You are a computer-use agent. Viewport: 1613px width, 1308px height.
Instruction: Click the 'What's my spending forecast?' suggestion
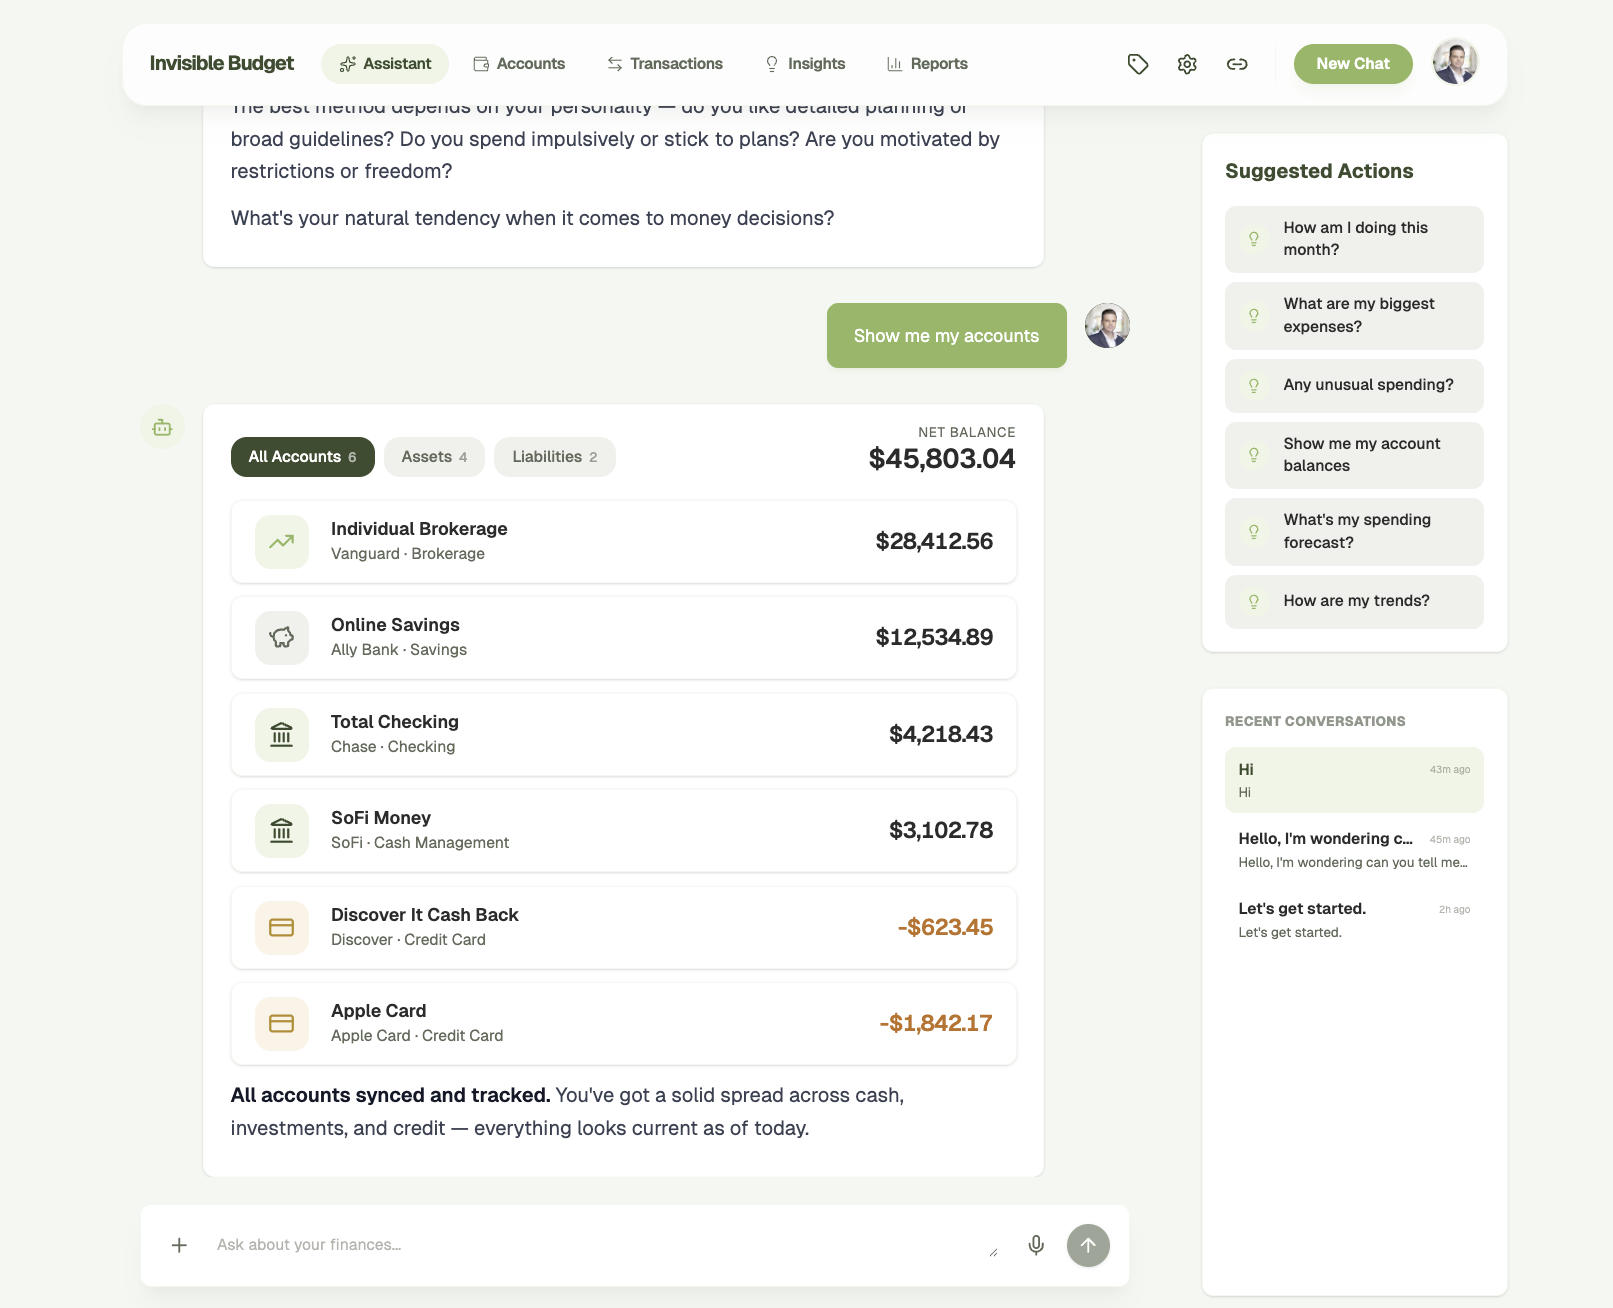(x=1354, y=531)
